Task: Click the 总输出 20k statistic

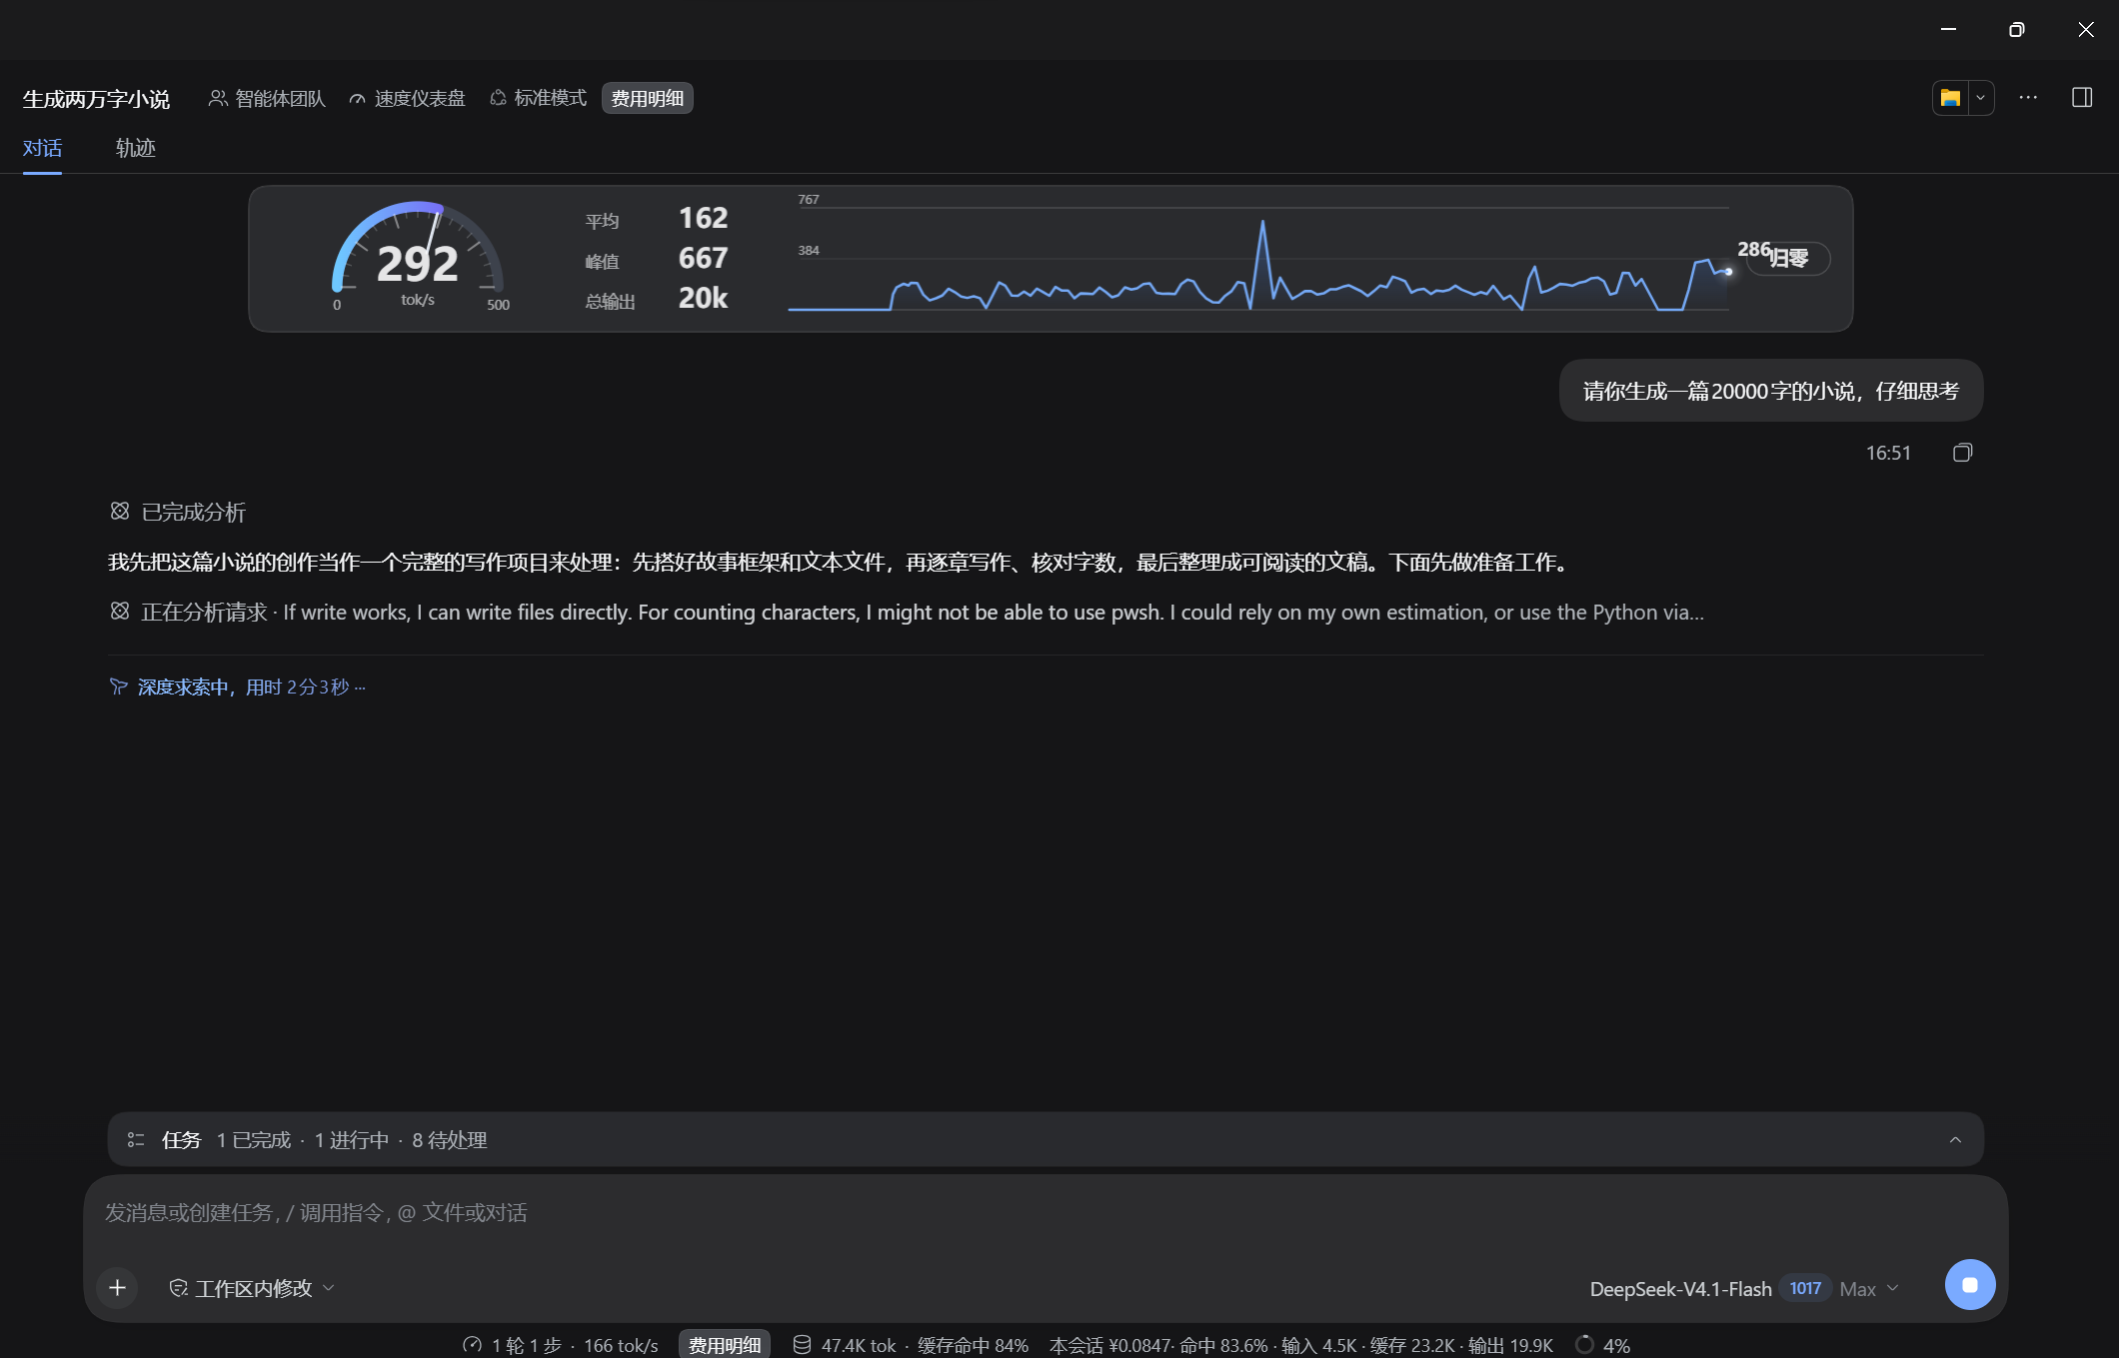Action: pyautogui.click(x=656, y=299)
